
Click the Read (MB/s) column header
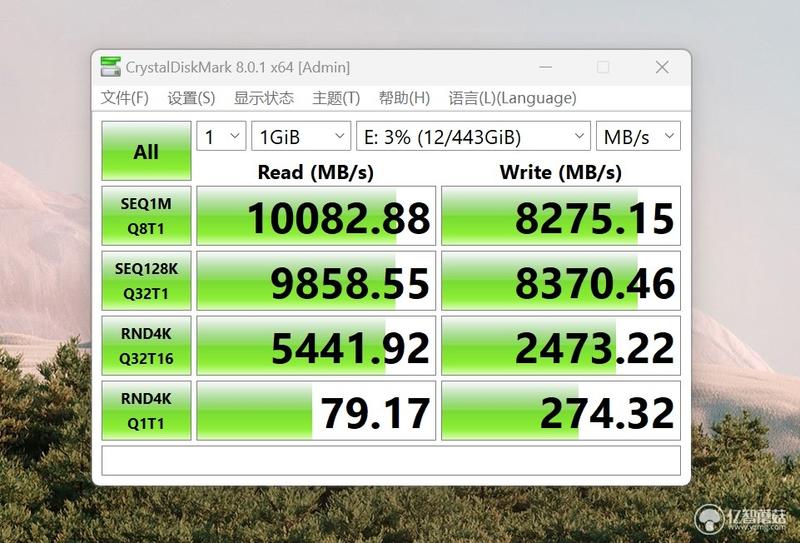(x=316, y=172)
